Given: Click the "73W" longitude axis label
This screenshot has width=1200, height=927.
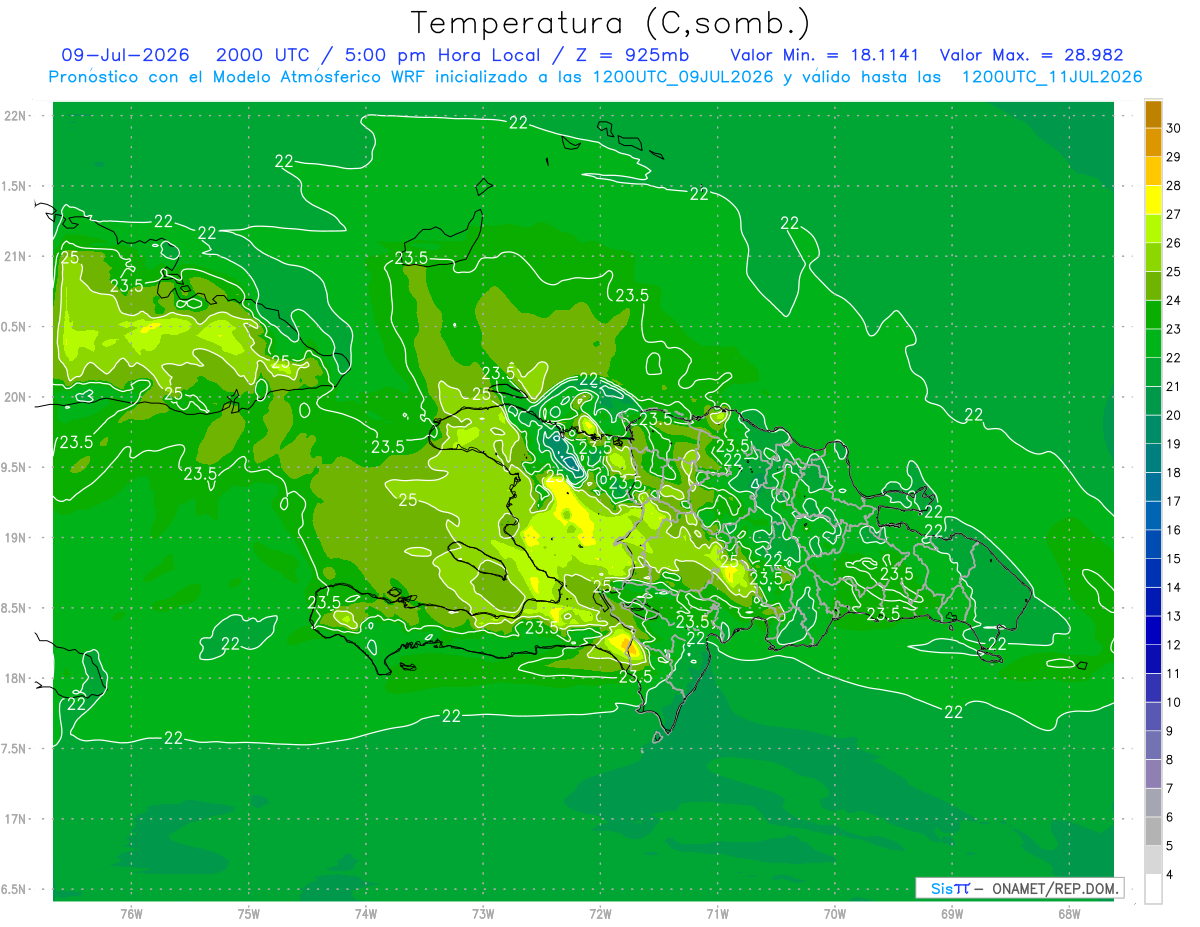Looking at the screenshot, I should pyautogui.click(x=484, y=914).
